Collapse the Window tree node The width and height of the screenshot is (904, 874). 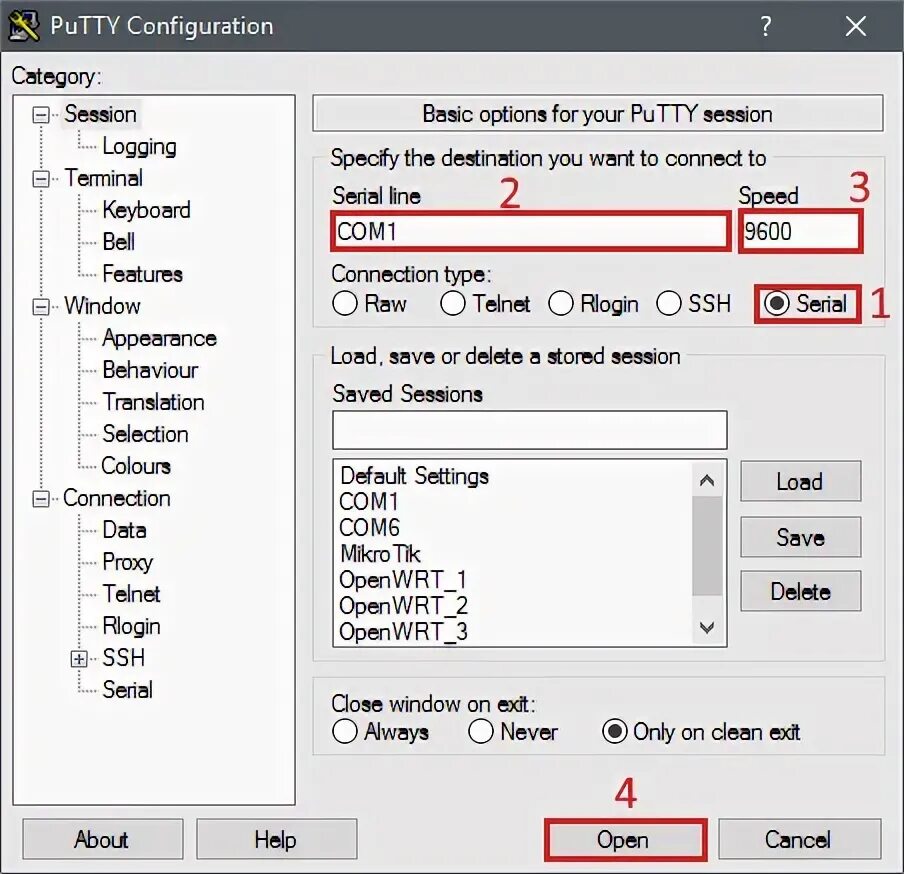pyautogui.click(x=40, y=307)
